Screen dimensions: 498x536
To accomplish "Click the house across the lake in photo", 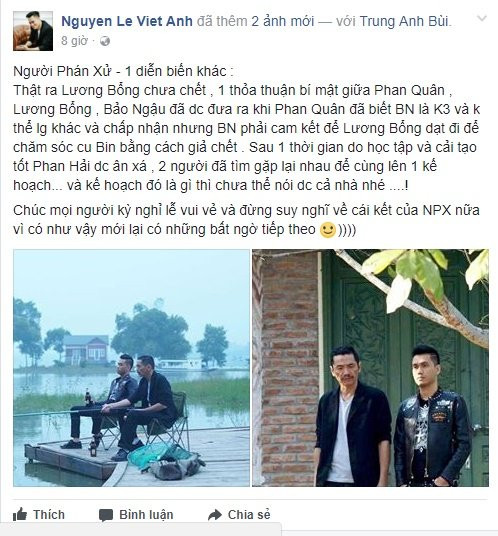I will click(86, 349).
